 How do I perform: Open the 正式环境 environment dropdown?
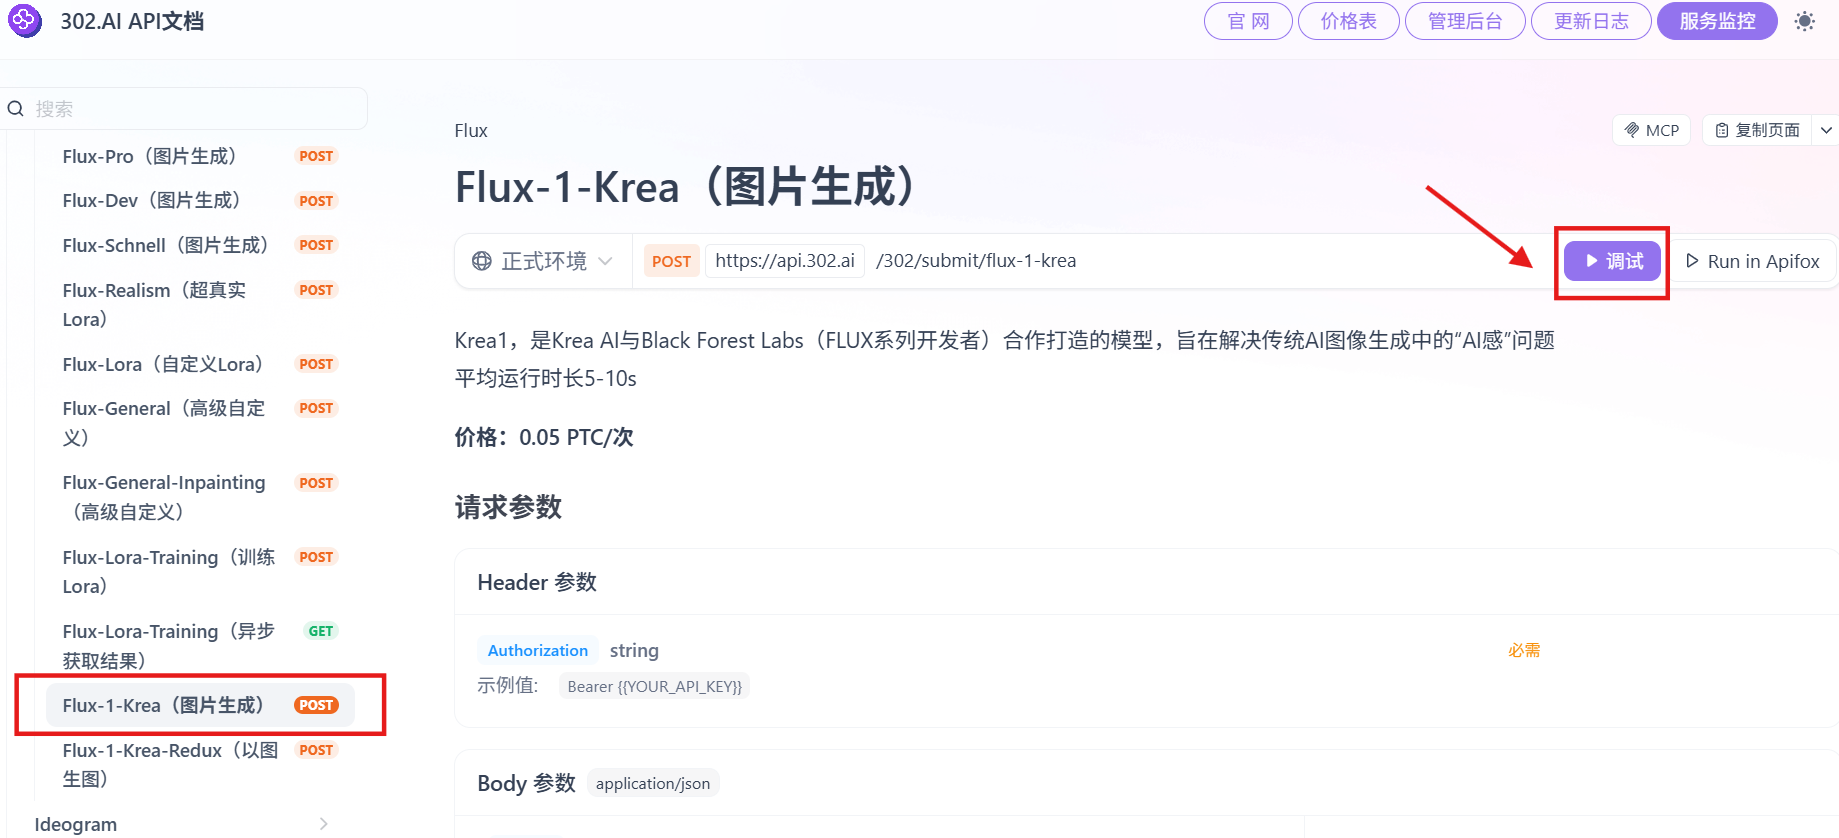pyautogui.click(x=542, y=261)
